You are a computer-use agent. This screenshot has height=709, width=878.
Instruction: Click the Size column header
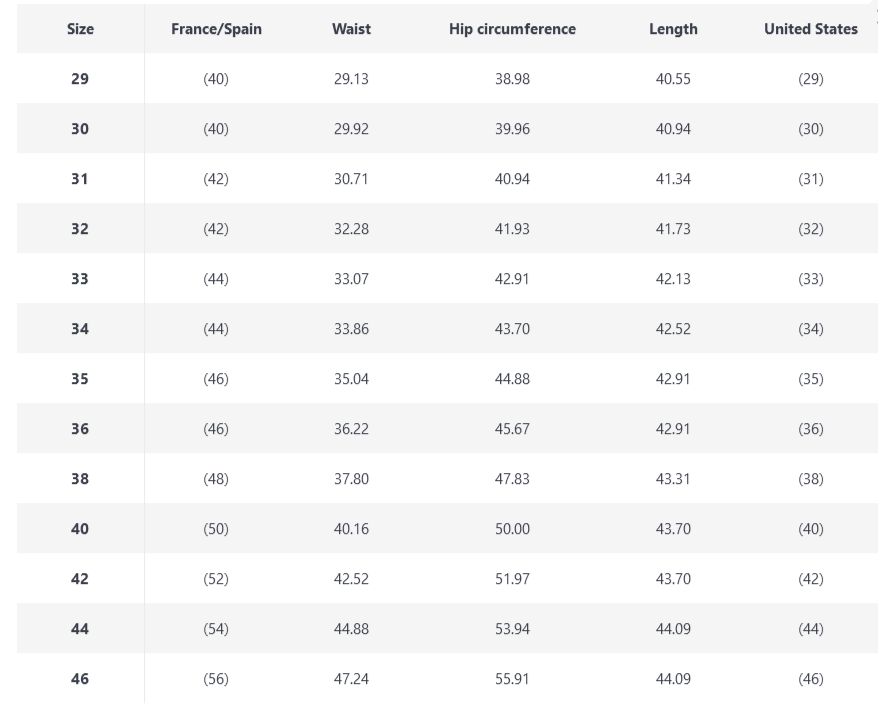click(x=80, y=29)
